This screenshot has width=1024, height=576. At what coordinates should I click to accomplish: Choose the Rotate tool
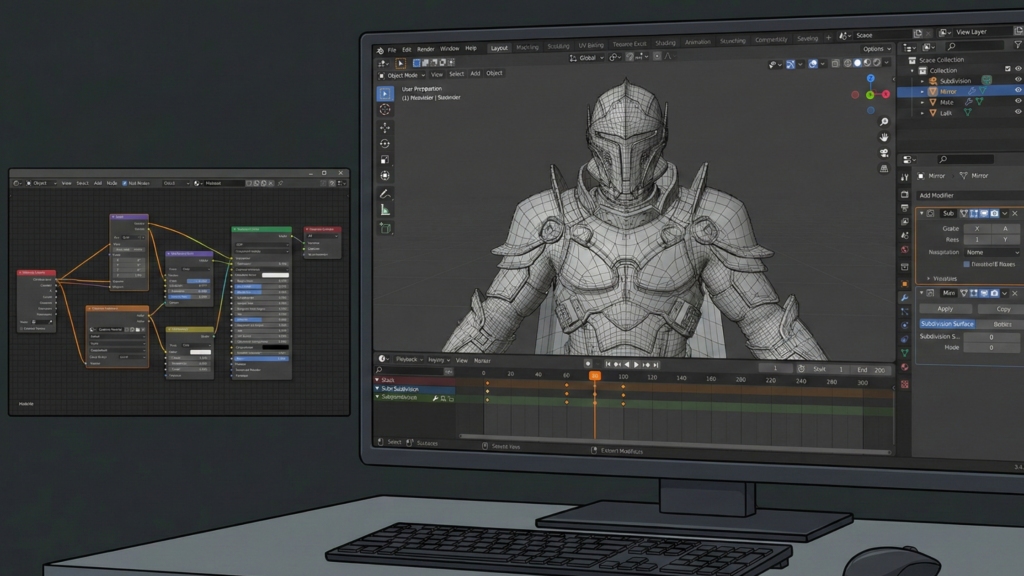(385, 144)
